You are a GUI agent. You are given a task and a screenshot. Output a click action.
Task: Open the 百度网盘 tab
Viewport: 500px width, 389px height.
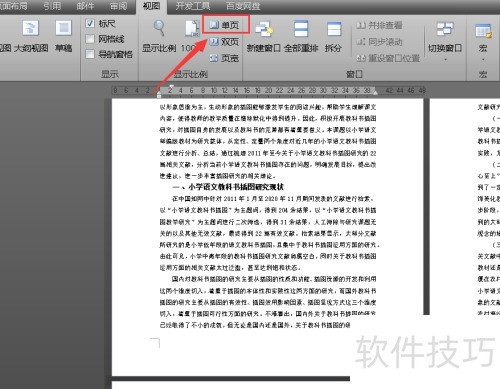243,6
